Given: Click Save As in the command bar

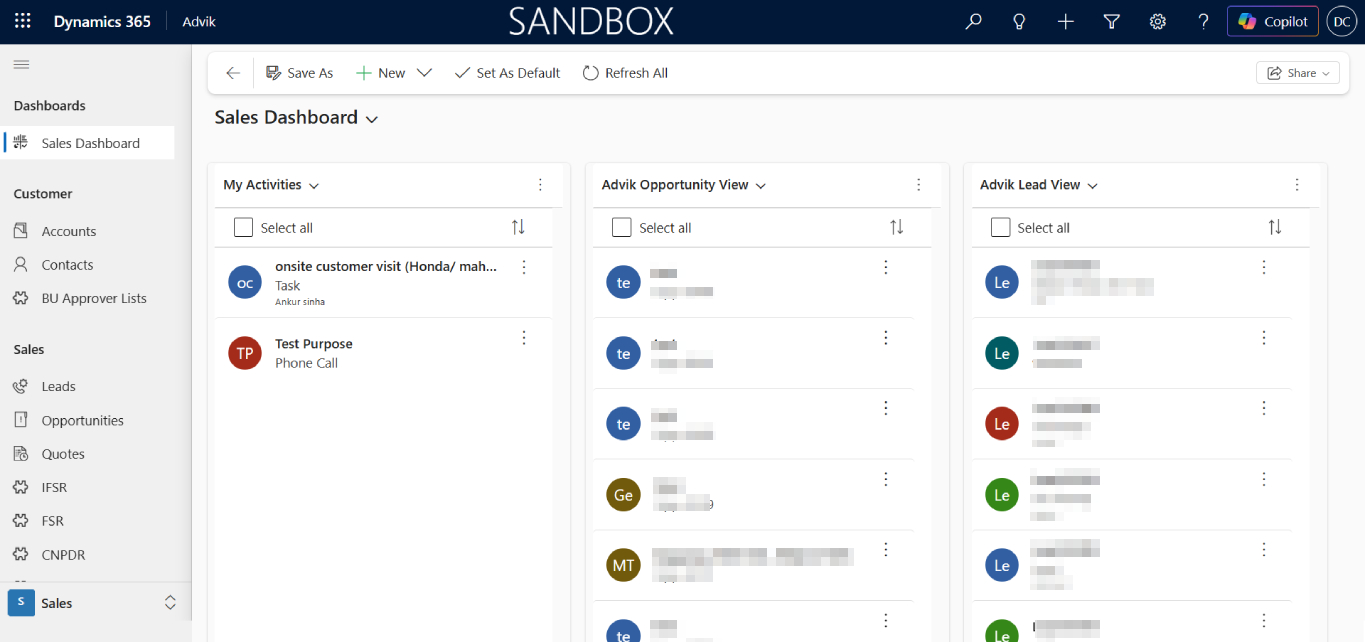Looking at the screenshot, I should coord(299,73).
